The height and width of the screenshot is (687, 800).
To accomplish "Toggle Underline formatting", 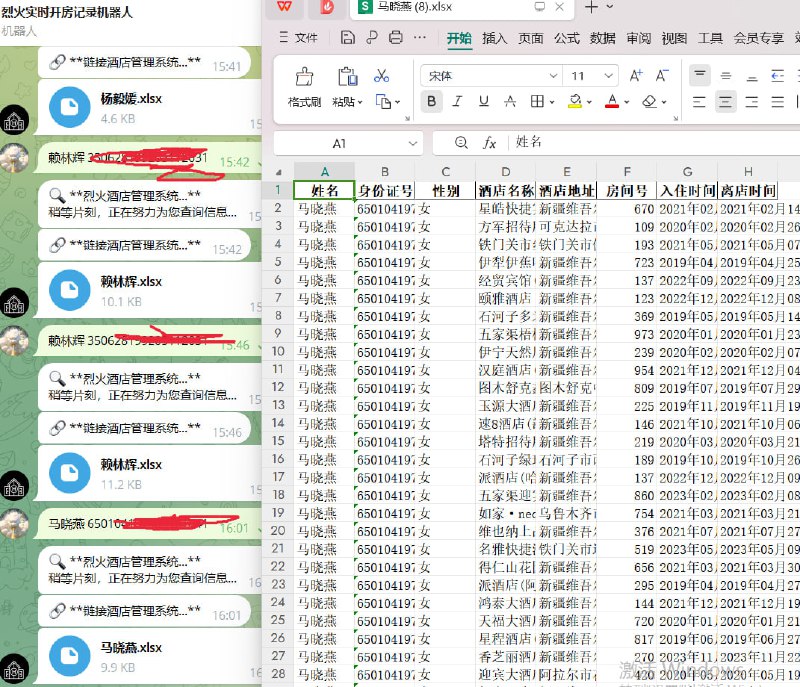I will pyautogui.click(x=481, y=103).
